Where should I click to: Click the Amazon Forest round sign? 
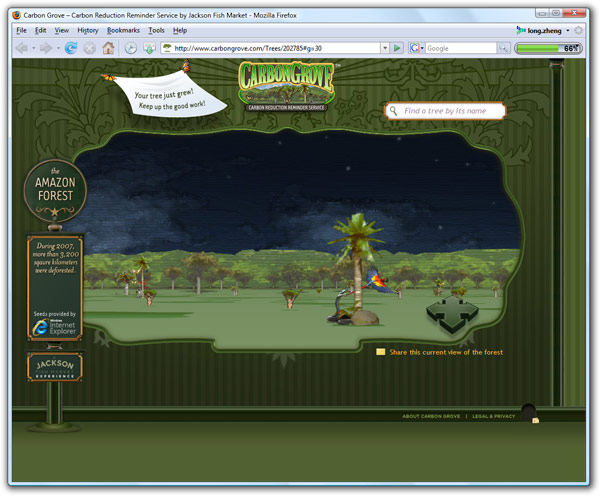[55, 191]
